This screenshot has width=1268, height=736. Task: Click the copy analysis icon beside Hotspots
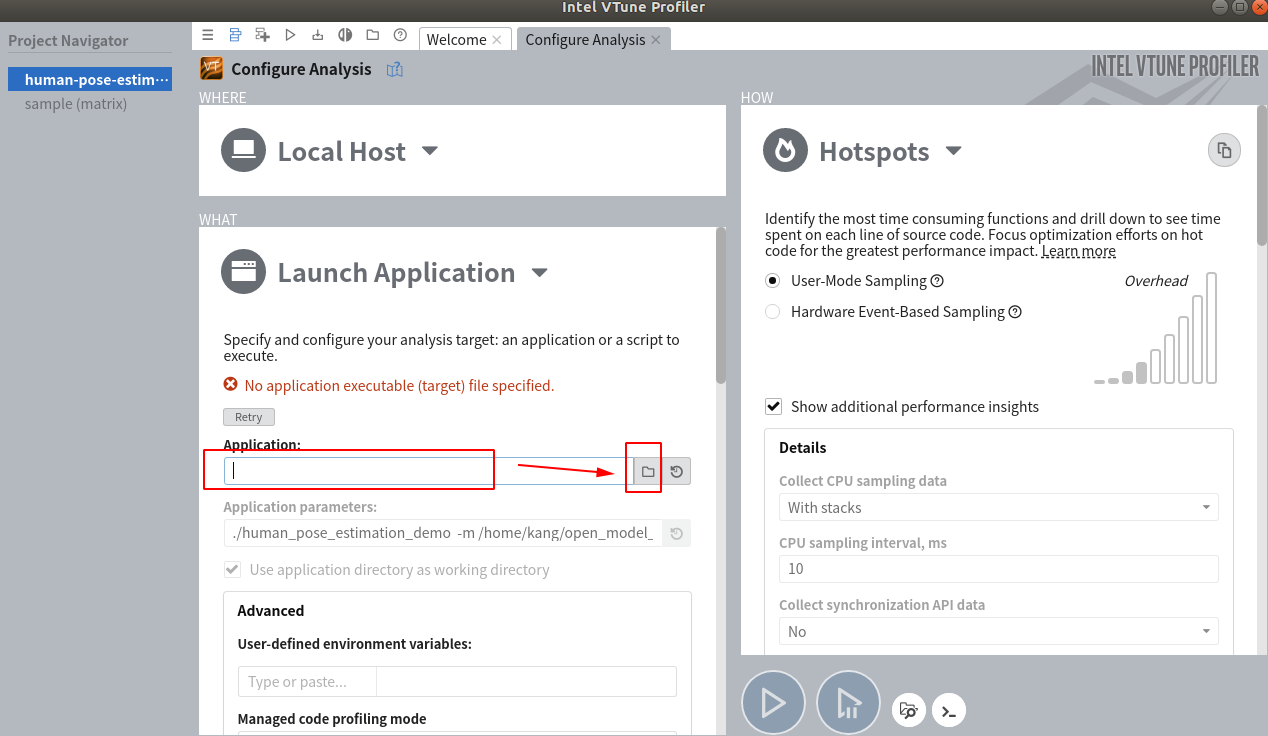tap(1224, 151)
